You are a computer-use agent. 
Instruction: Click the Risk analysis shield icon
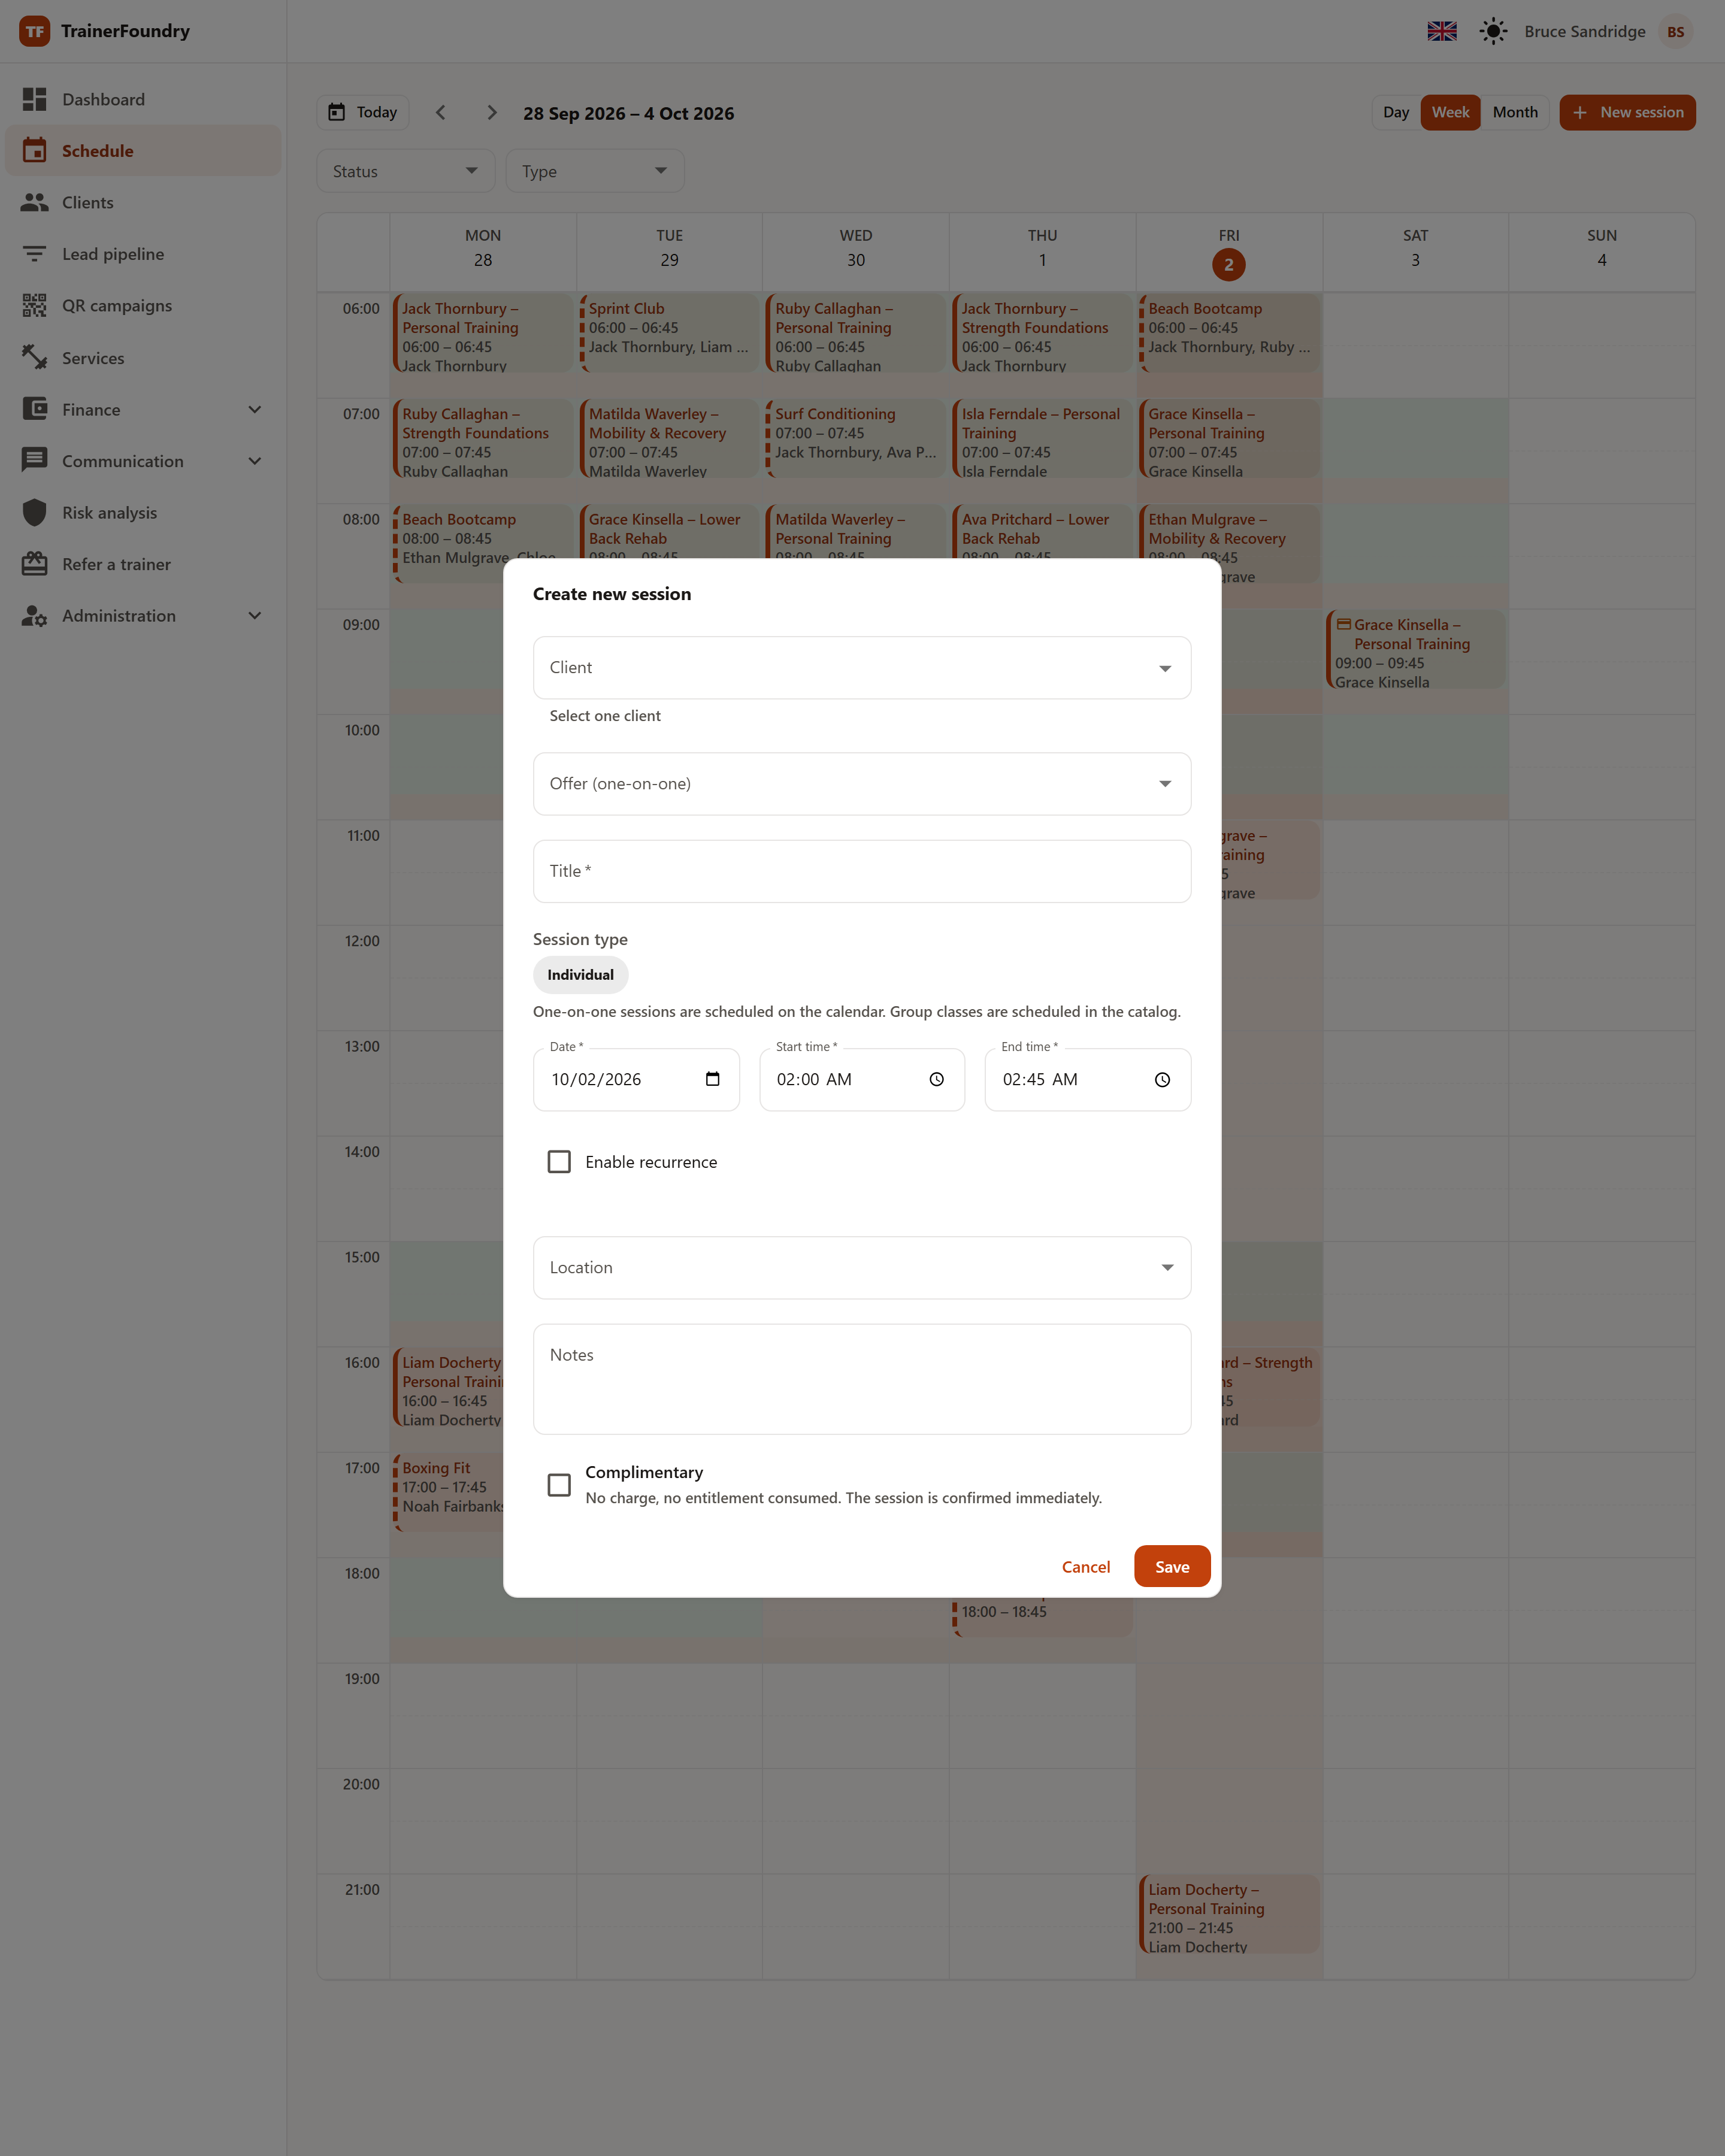point(34,512)
